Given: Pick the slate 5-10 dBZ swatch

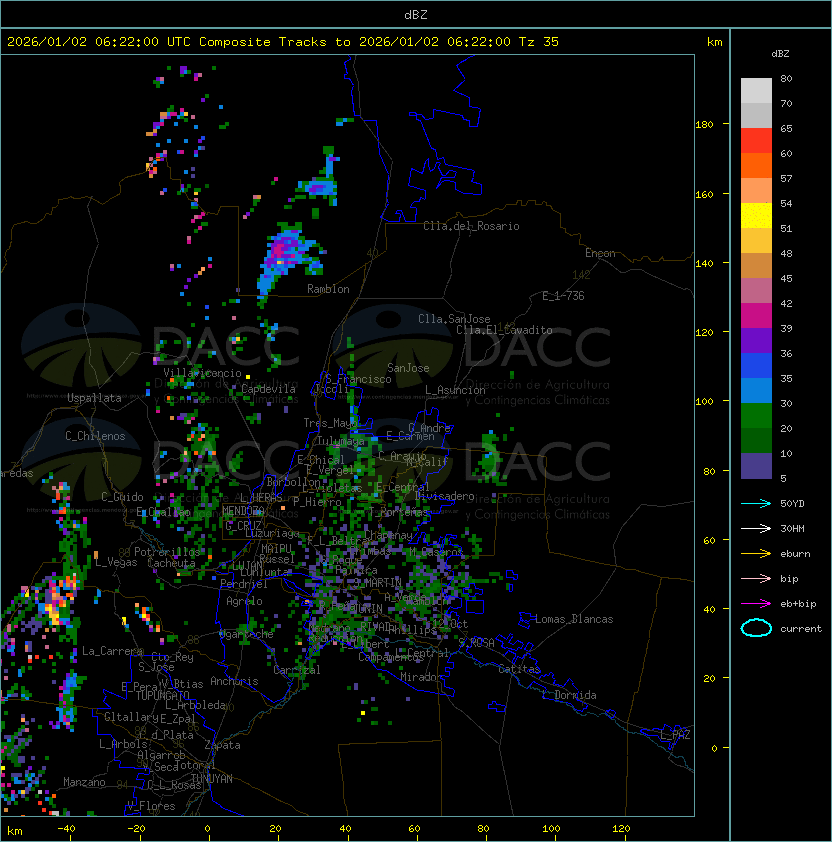Looking at the screenshot, I should [756, 466].
